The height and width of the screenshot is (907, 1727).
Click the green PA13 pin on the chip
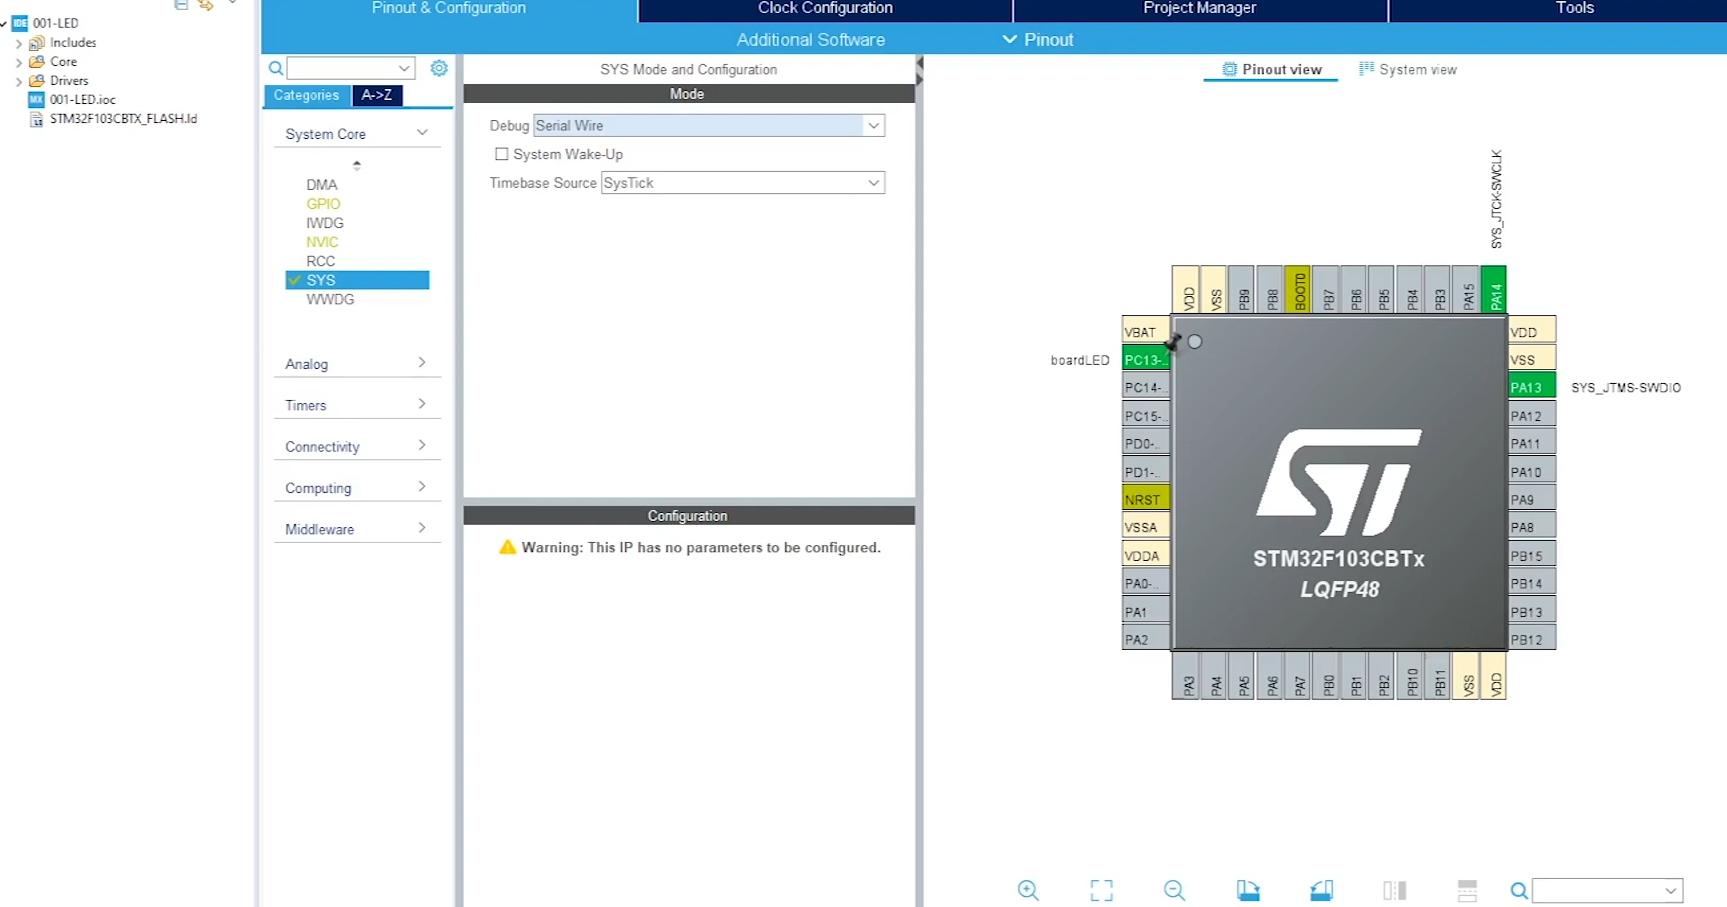click(x=1531, y=387)
